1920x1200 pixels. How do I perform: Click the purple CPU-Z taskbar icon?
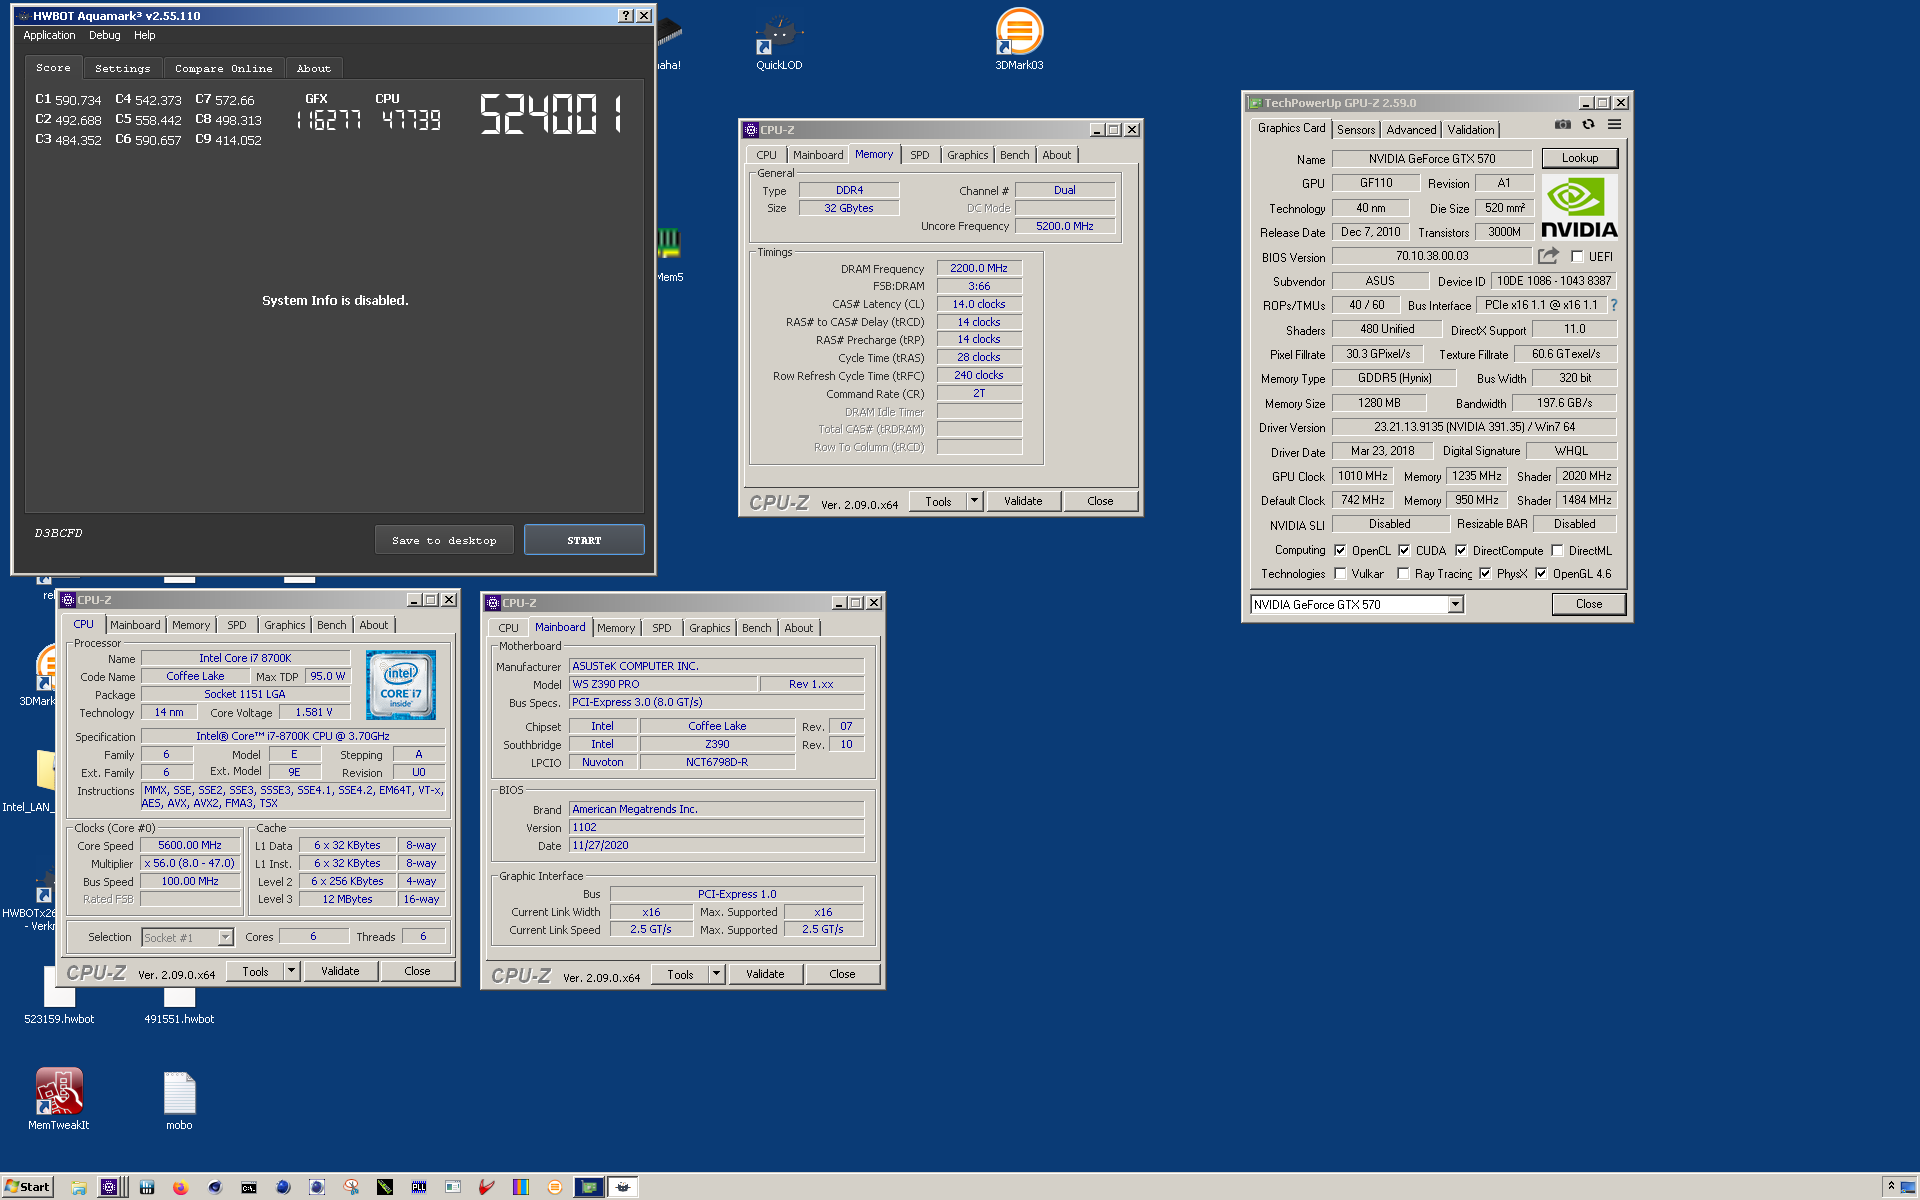tap(110, 1187)
